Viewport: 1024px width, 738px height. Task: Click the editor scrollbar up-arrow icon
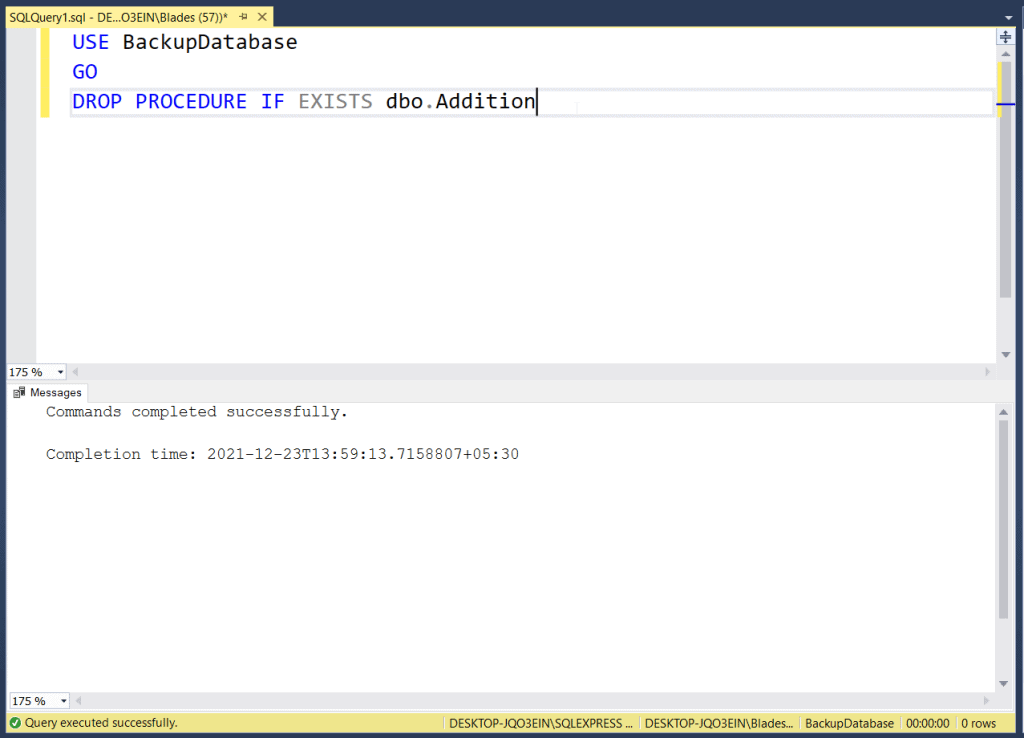point(1005,56)
